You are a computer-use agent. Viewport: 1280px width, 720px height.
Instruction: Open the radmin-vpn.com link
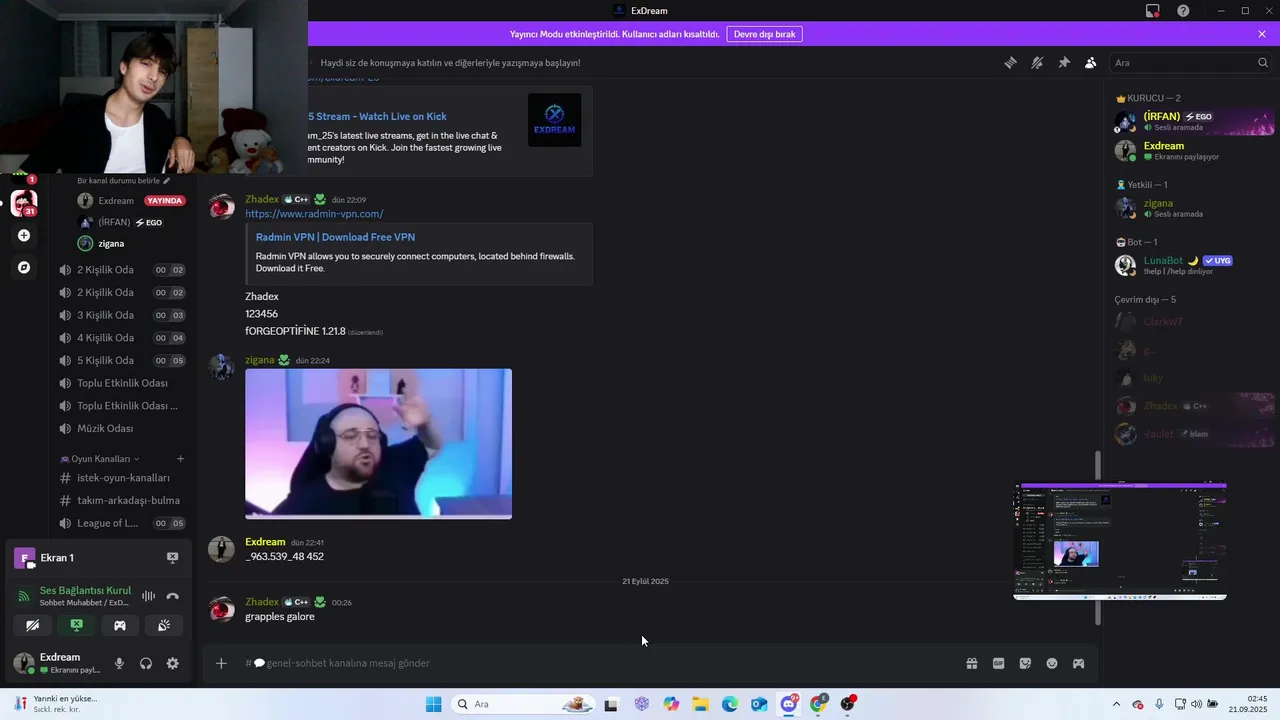coord(314,214)
